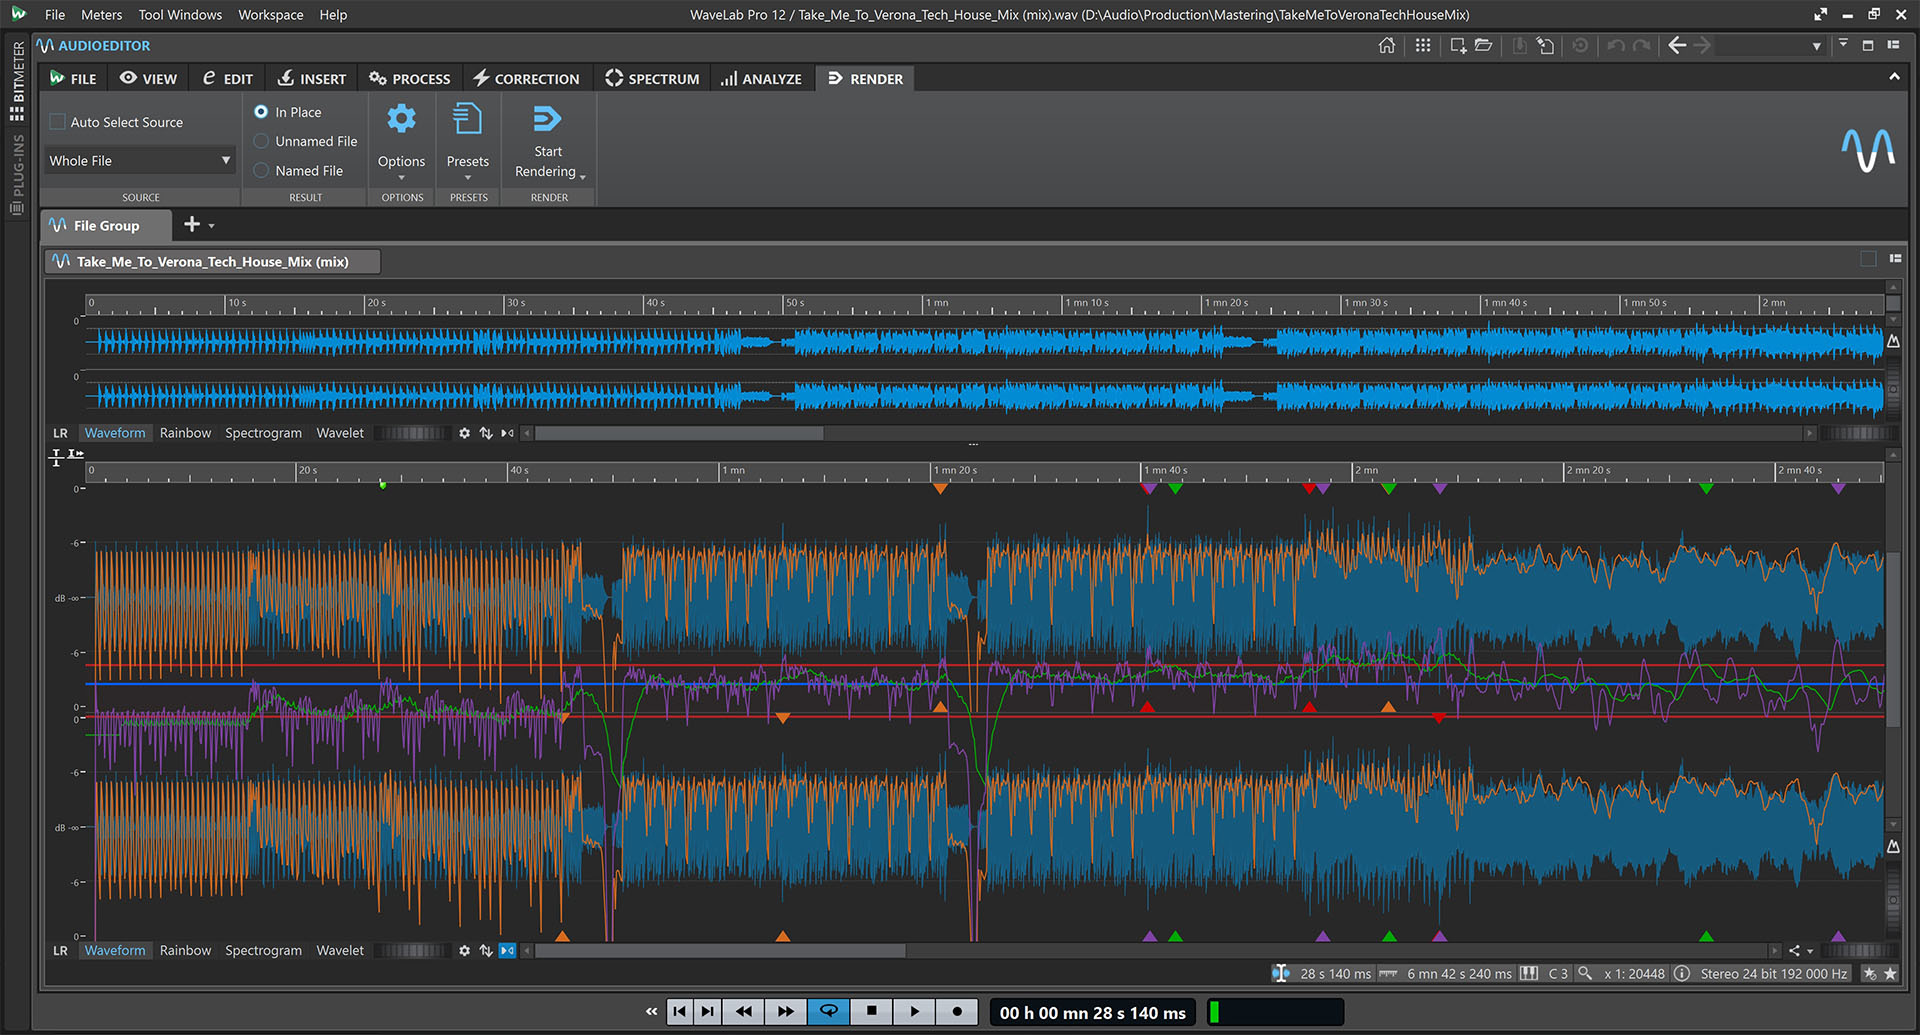Expand the Presets dropdown

click(468, 178)
